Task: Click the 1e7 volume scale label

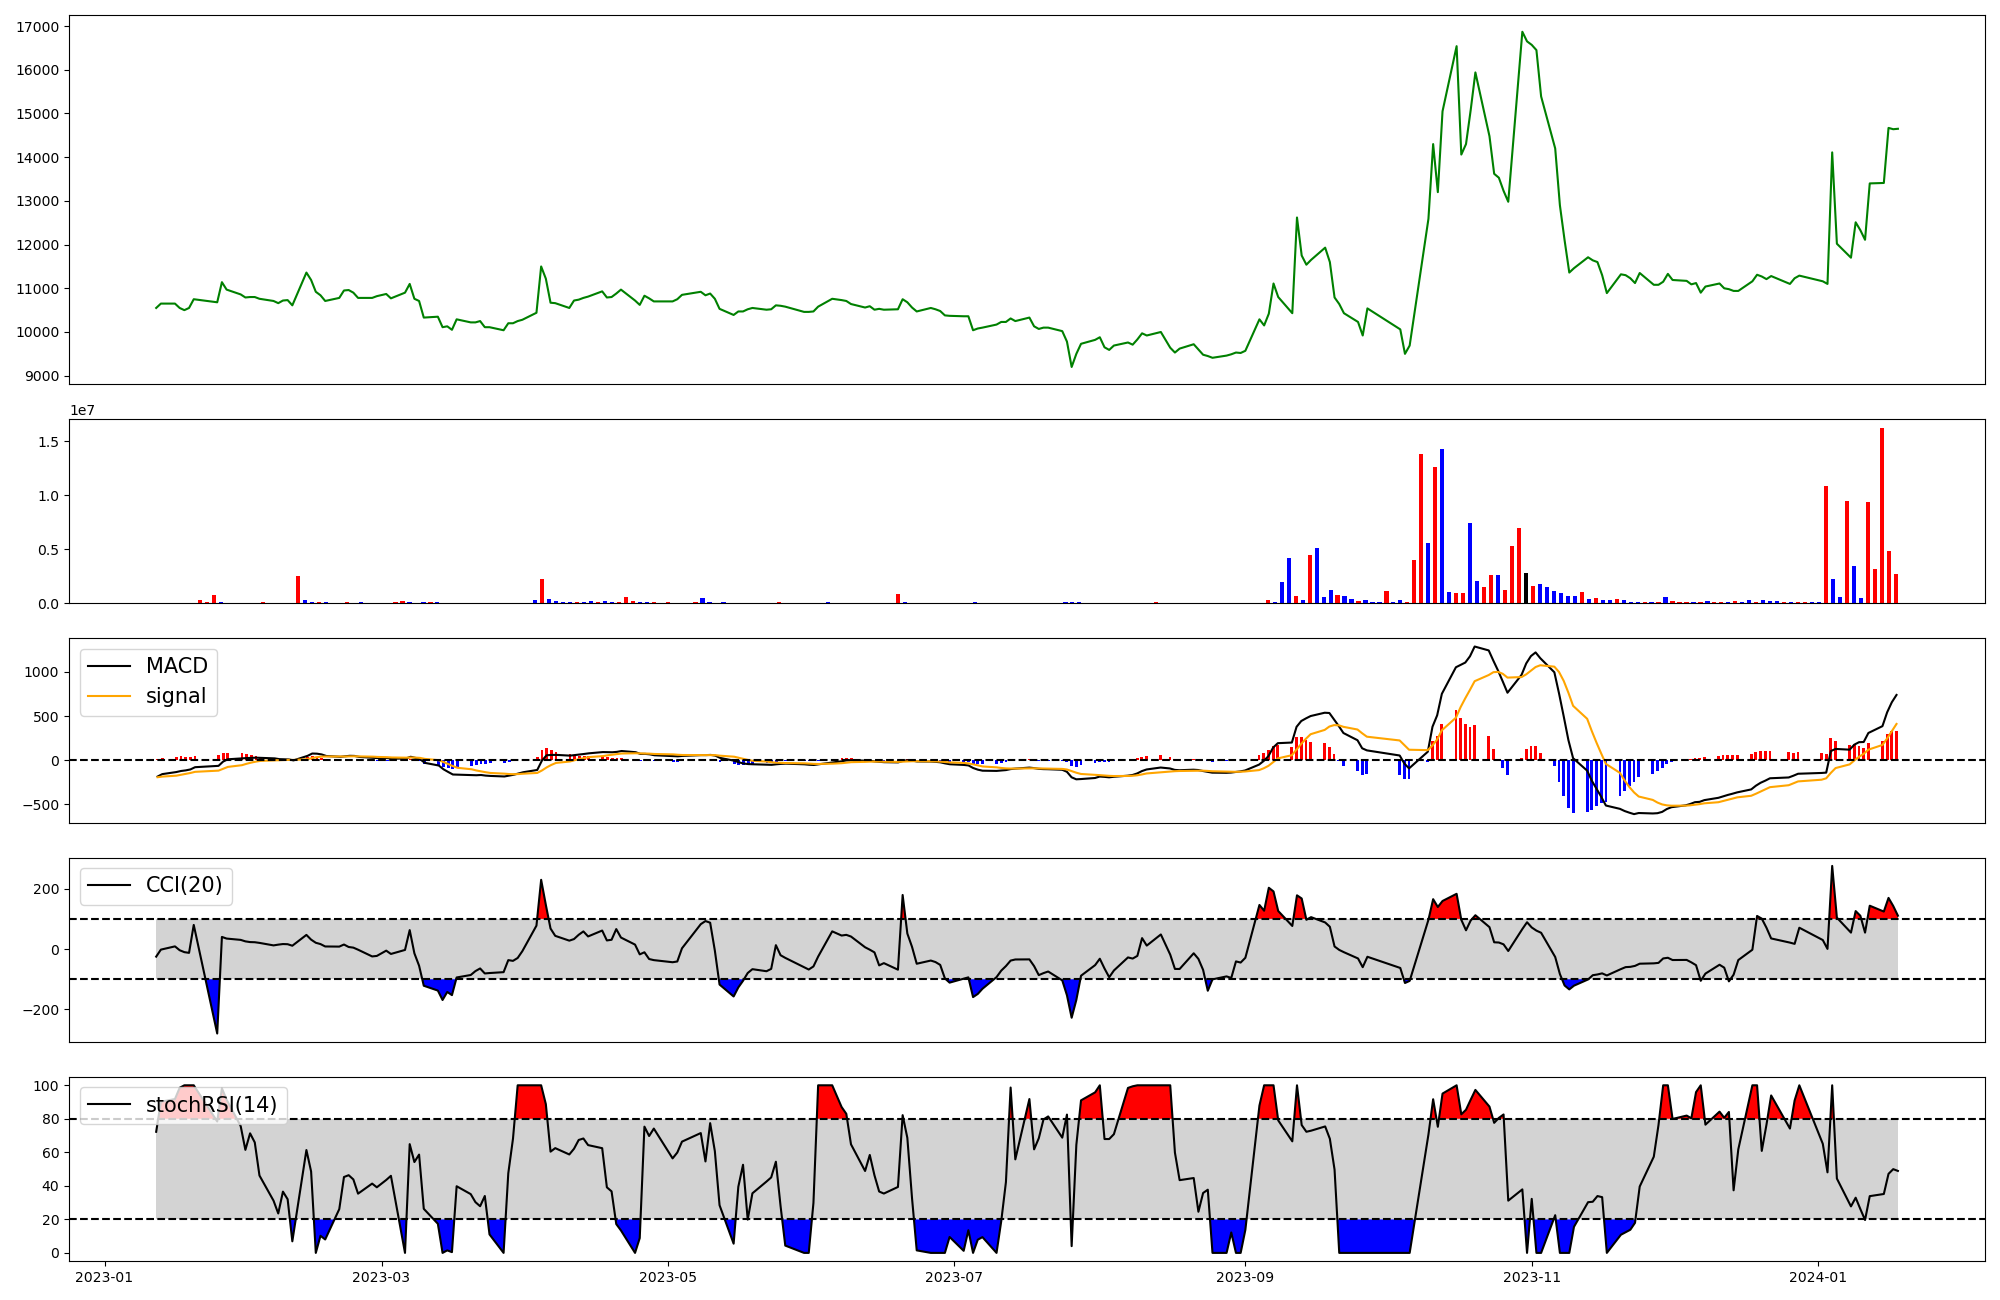Action: click(x=82, y=410)
